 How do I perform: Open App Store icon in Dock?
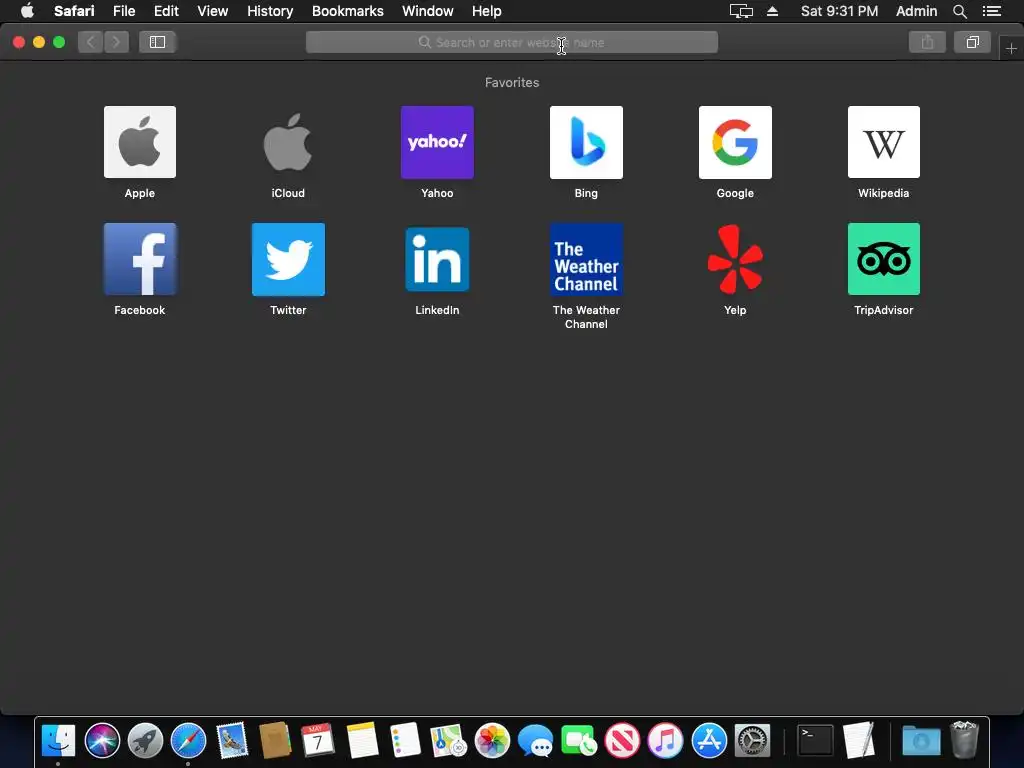coord(709,741)
